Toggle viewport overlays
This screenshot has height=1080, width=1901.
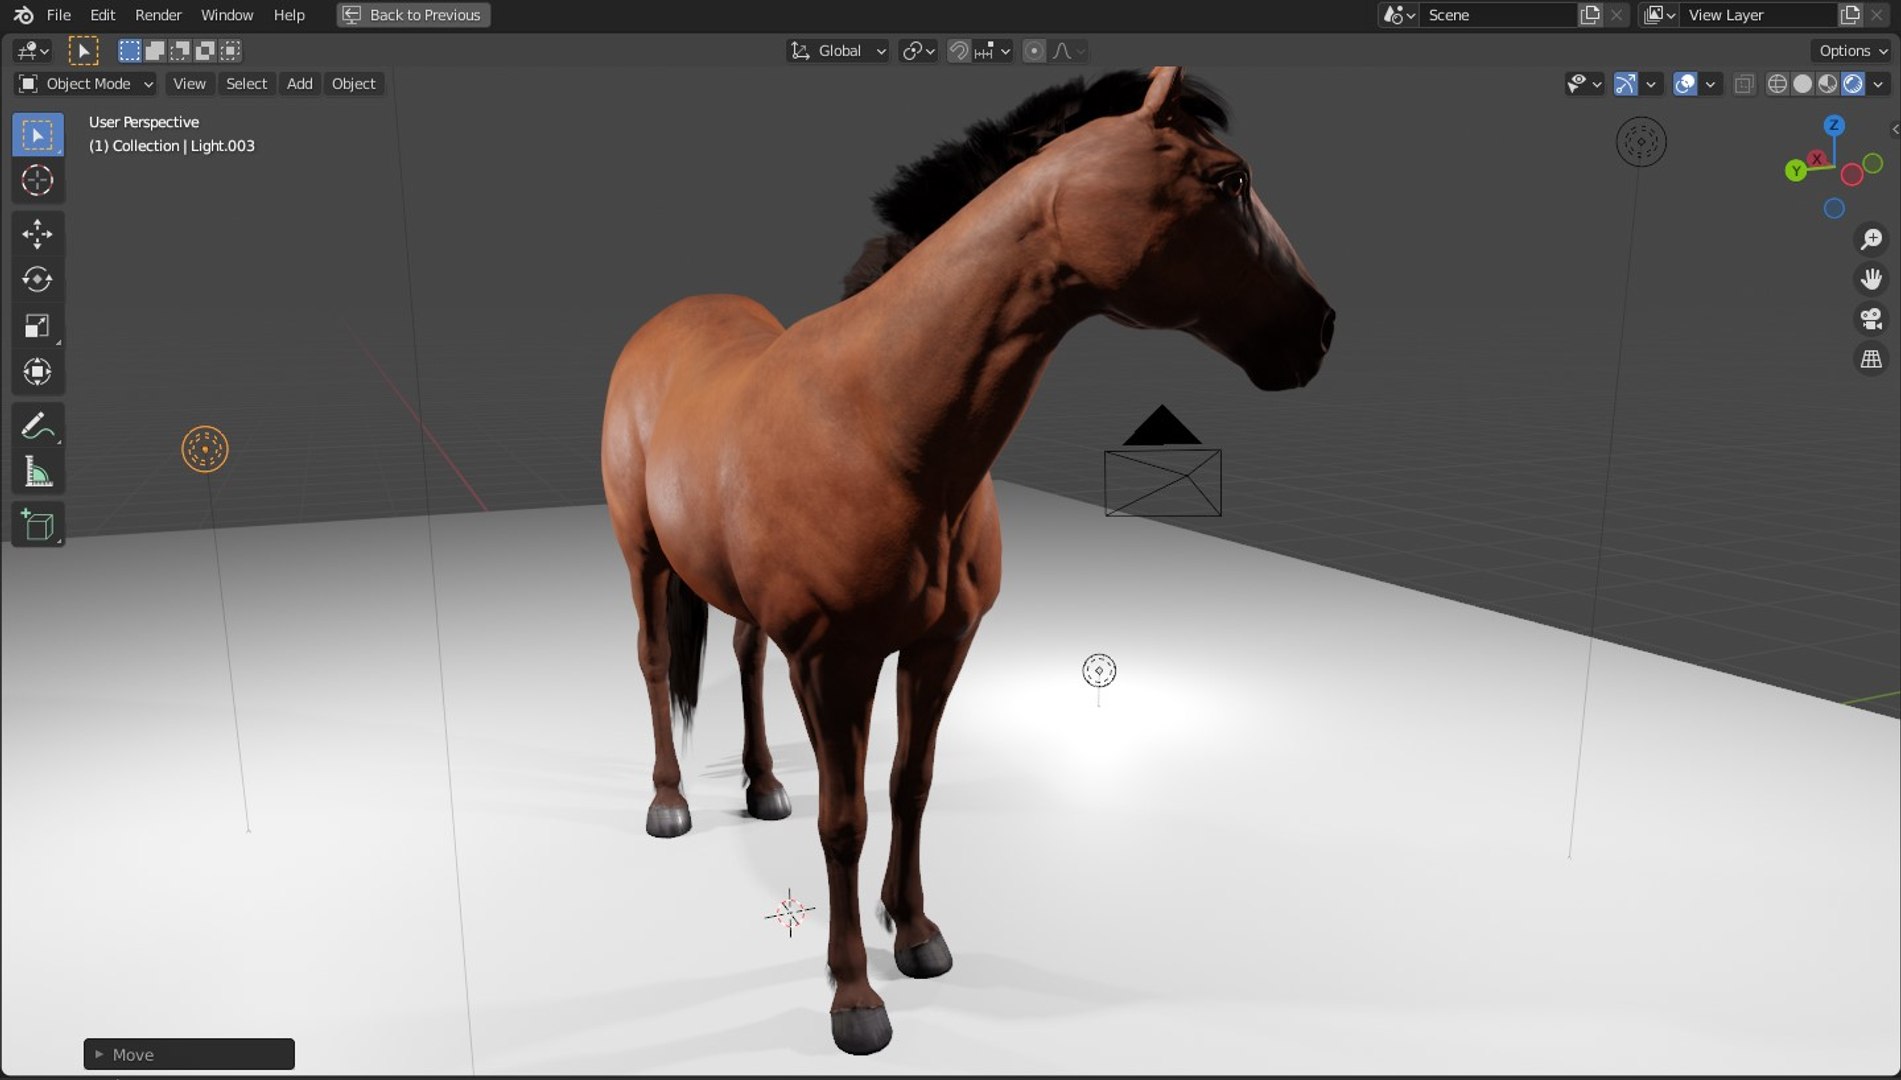(x=1685, y=84)
